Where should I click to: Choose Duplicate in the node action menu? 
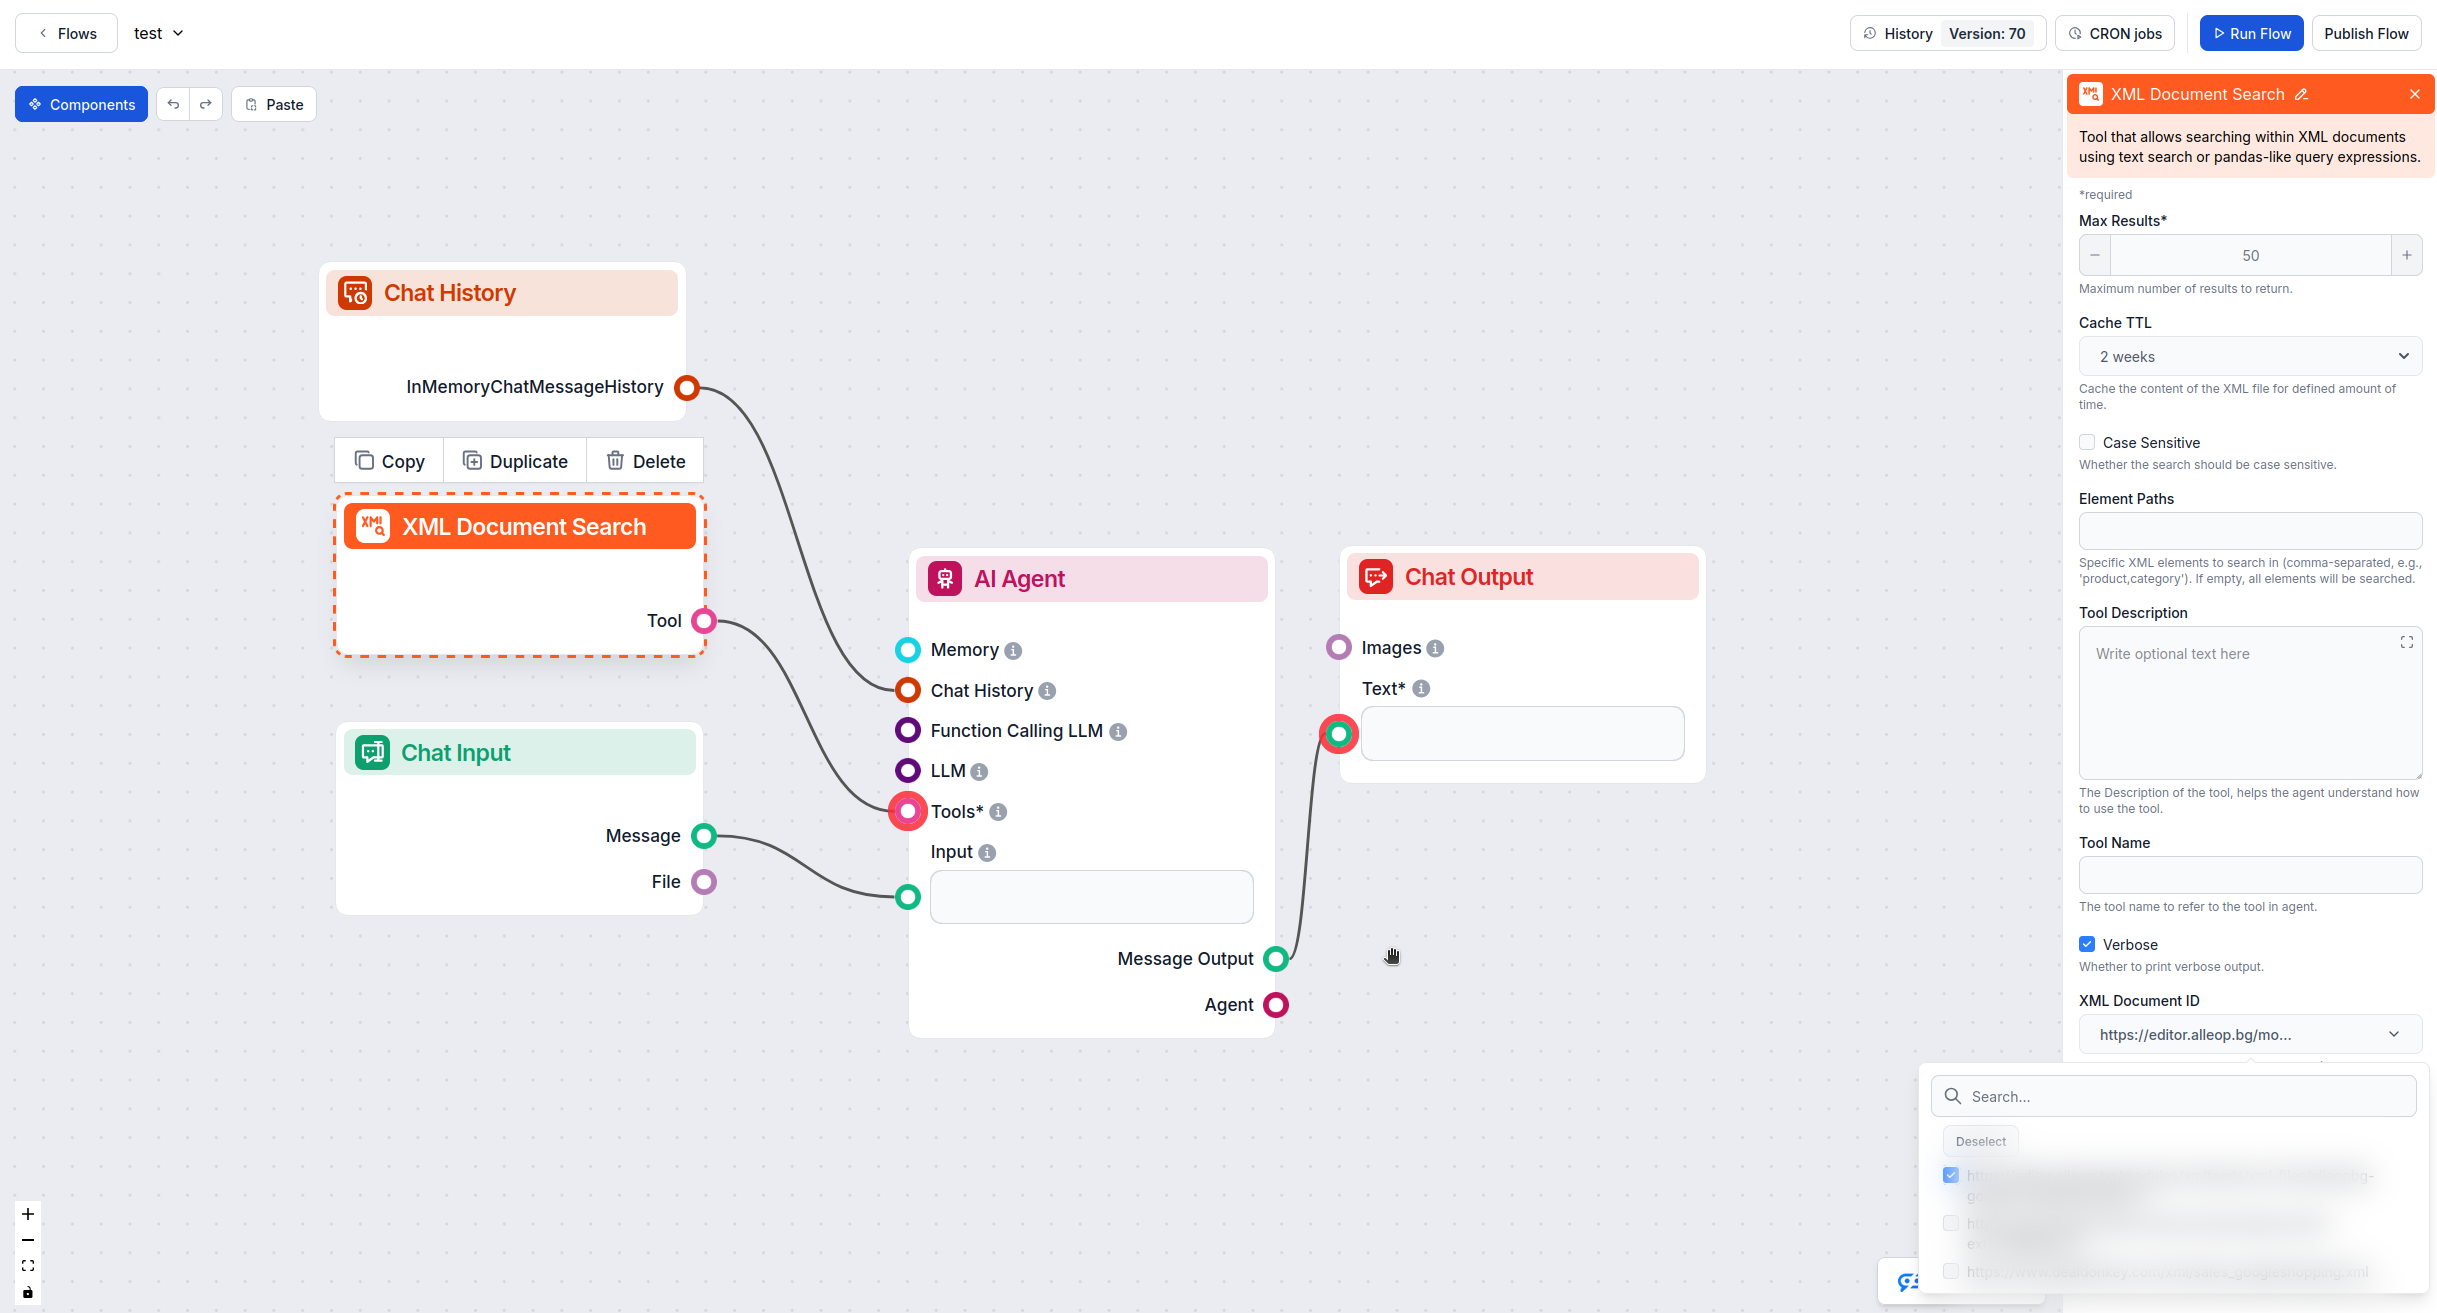tap(515, 461)
